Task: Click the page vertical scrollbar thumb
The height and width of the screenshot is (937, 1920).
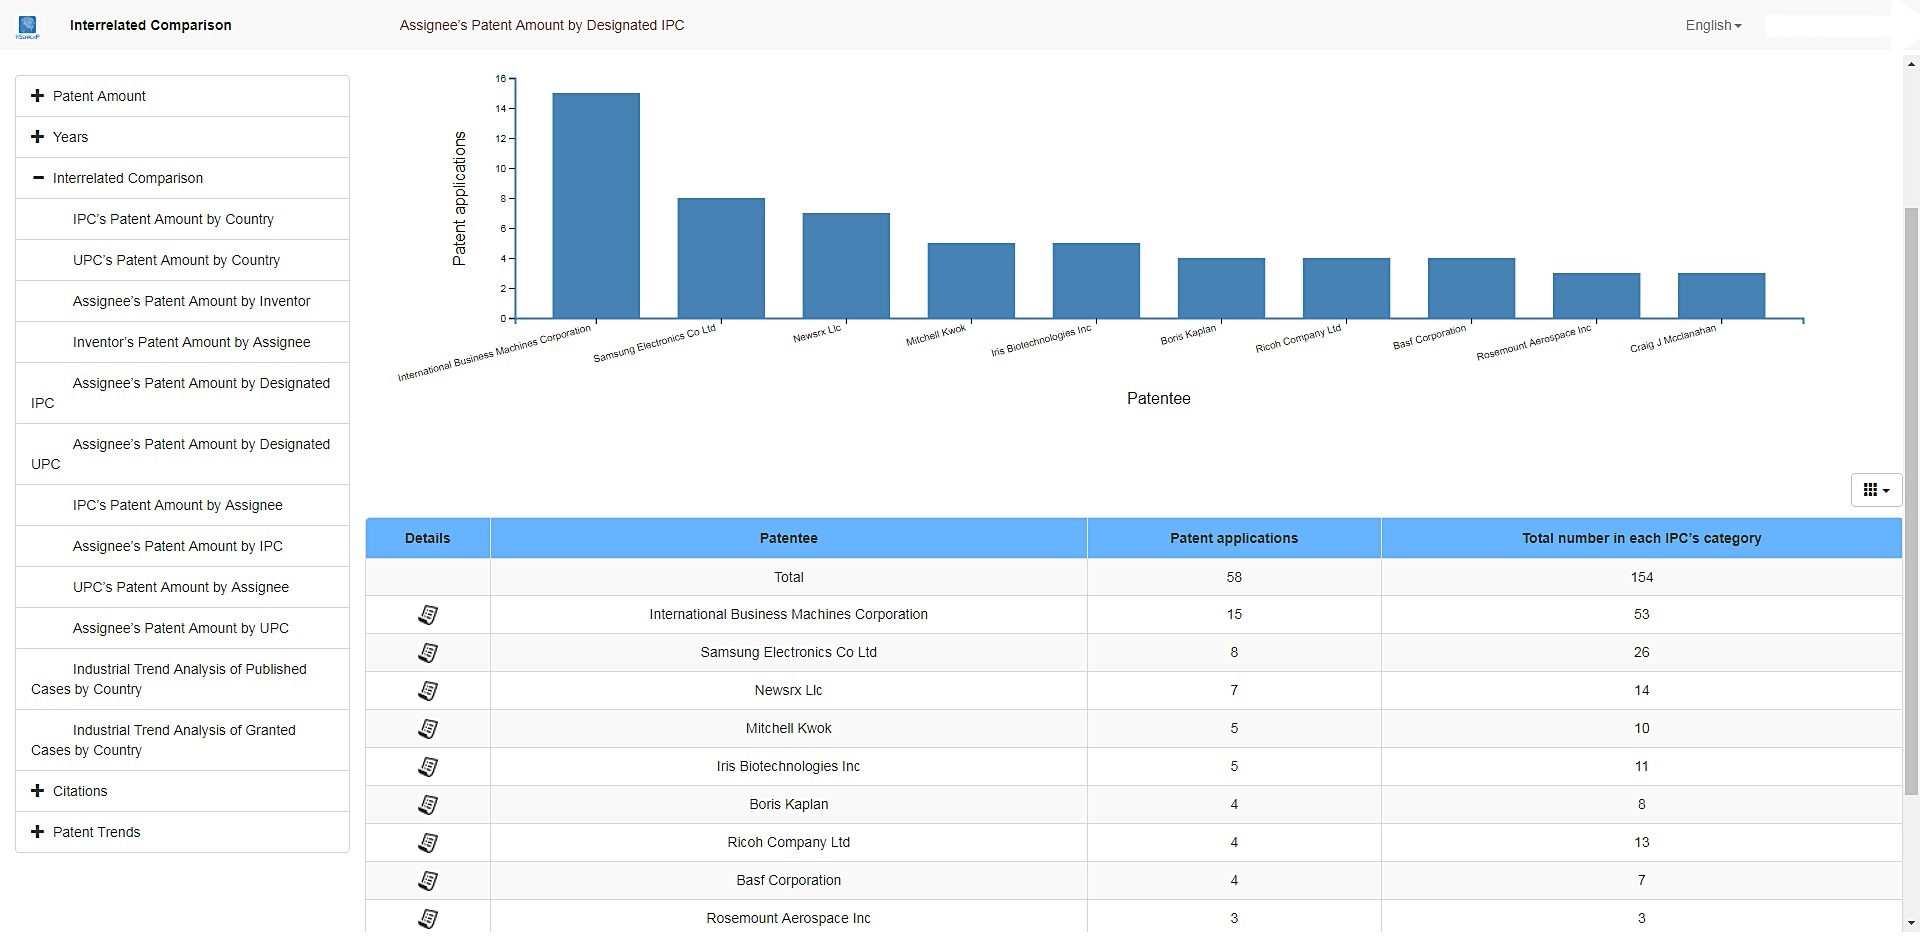Action: (x=1911, y=500)
